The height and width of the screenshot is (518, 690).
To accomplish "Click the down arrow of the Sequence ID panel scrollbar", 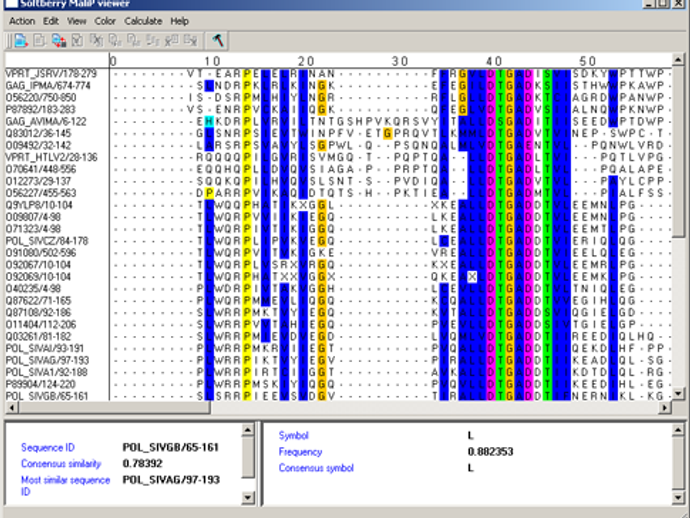I will 248,498.
